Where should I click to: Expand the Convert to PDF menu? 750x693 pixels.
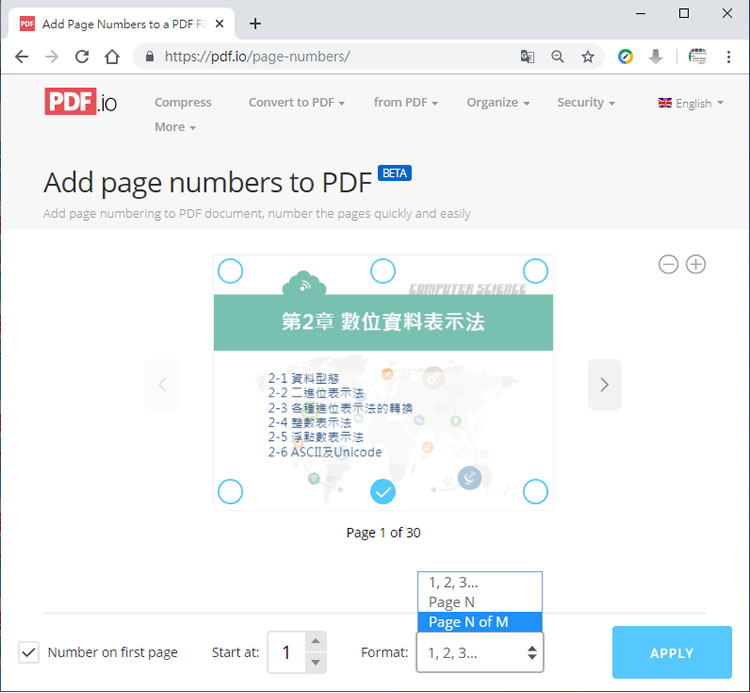(296, 102)
